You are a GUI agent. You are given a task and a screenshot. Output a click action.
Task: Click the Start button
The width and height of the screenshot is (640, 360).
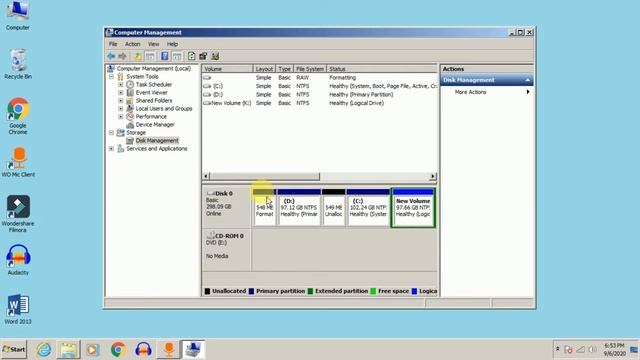tap(13, 349)
